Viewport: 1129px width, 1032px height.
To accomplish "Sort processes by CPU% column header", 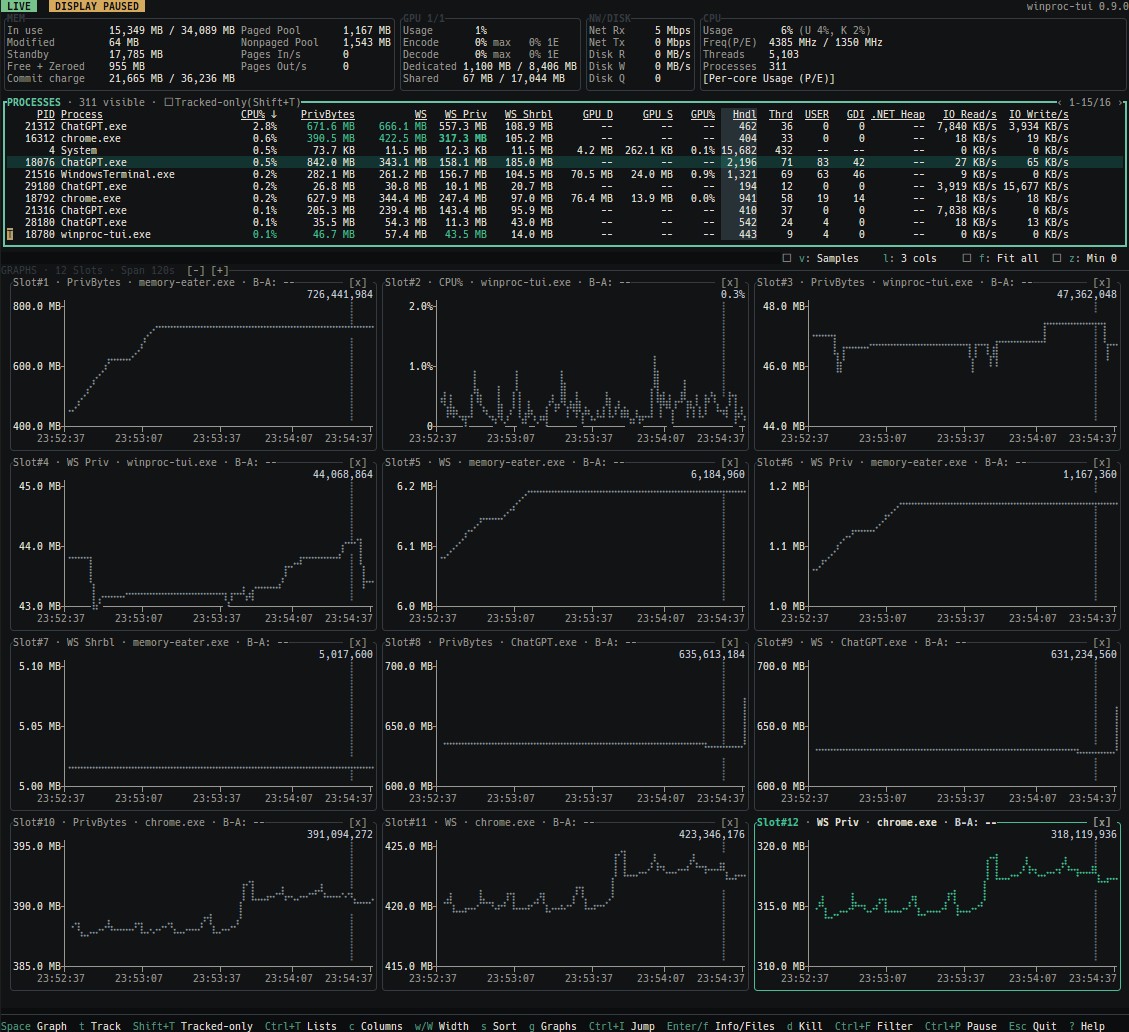I will (259, 115).
